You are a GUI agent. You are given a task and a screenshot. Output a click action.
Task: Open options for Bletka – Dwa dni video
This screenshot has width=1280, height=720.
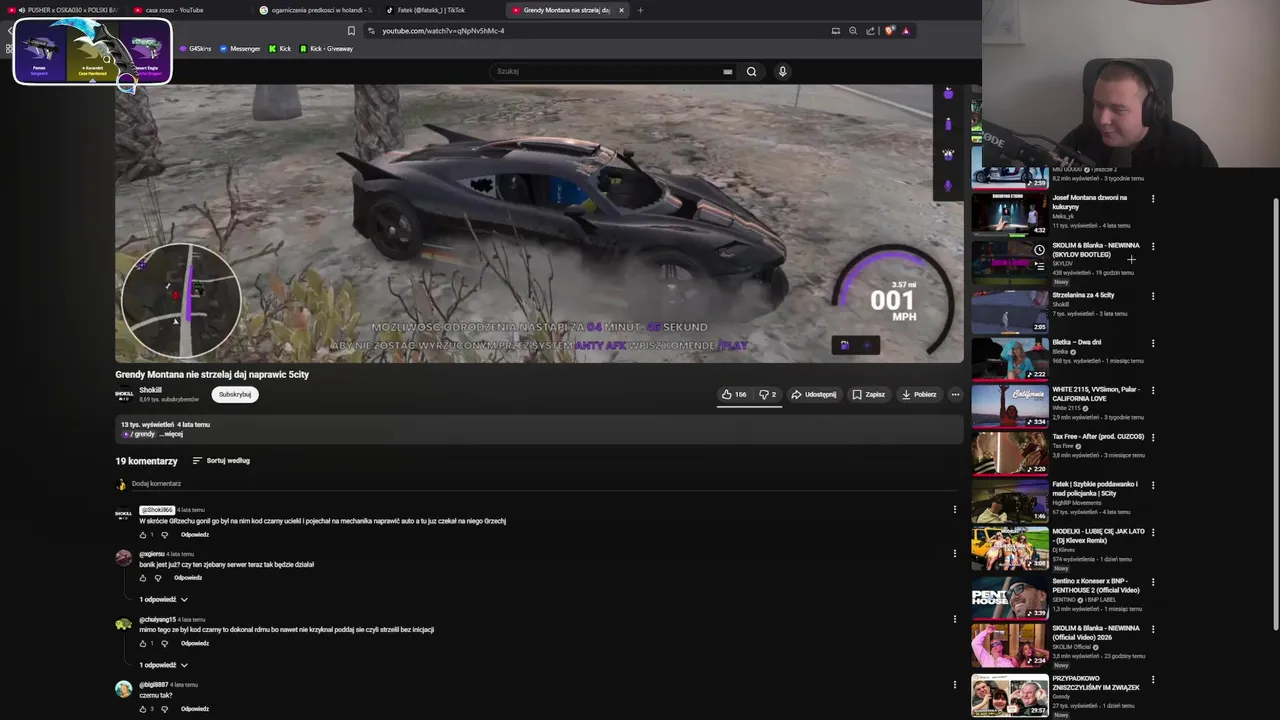click(x=1153, y=343)
